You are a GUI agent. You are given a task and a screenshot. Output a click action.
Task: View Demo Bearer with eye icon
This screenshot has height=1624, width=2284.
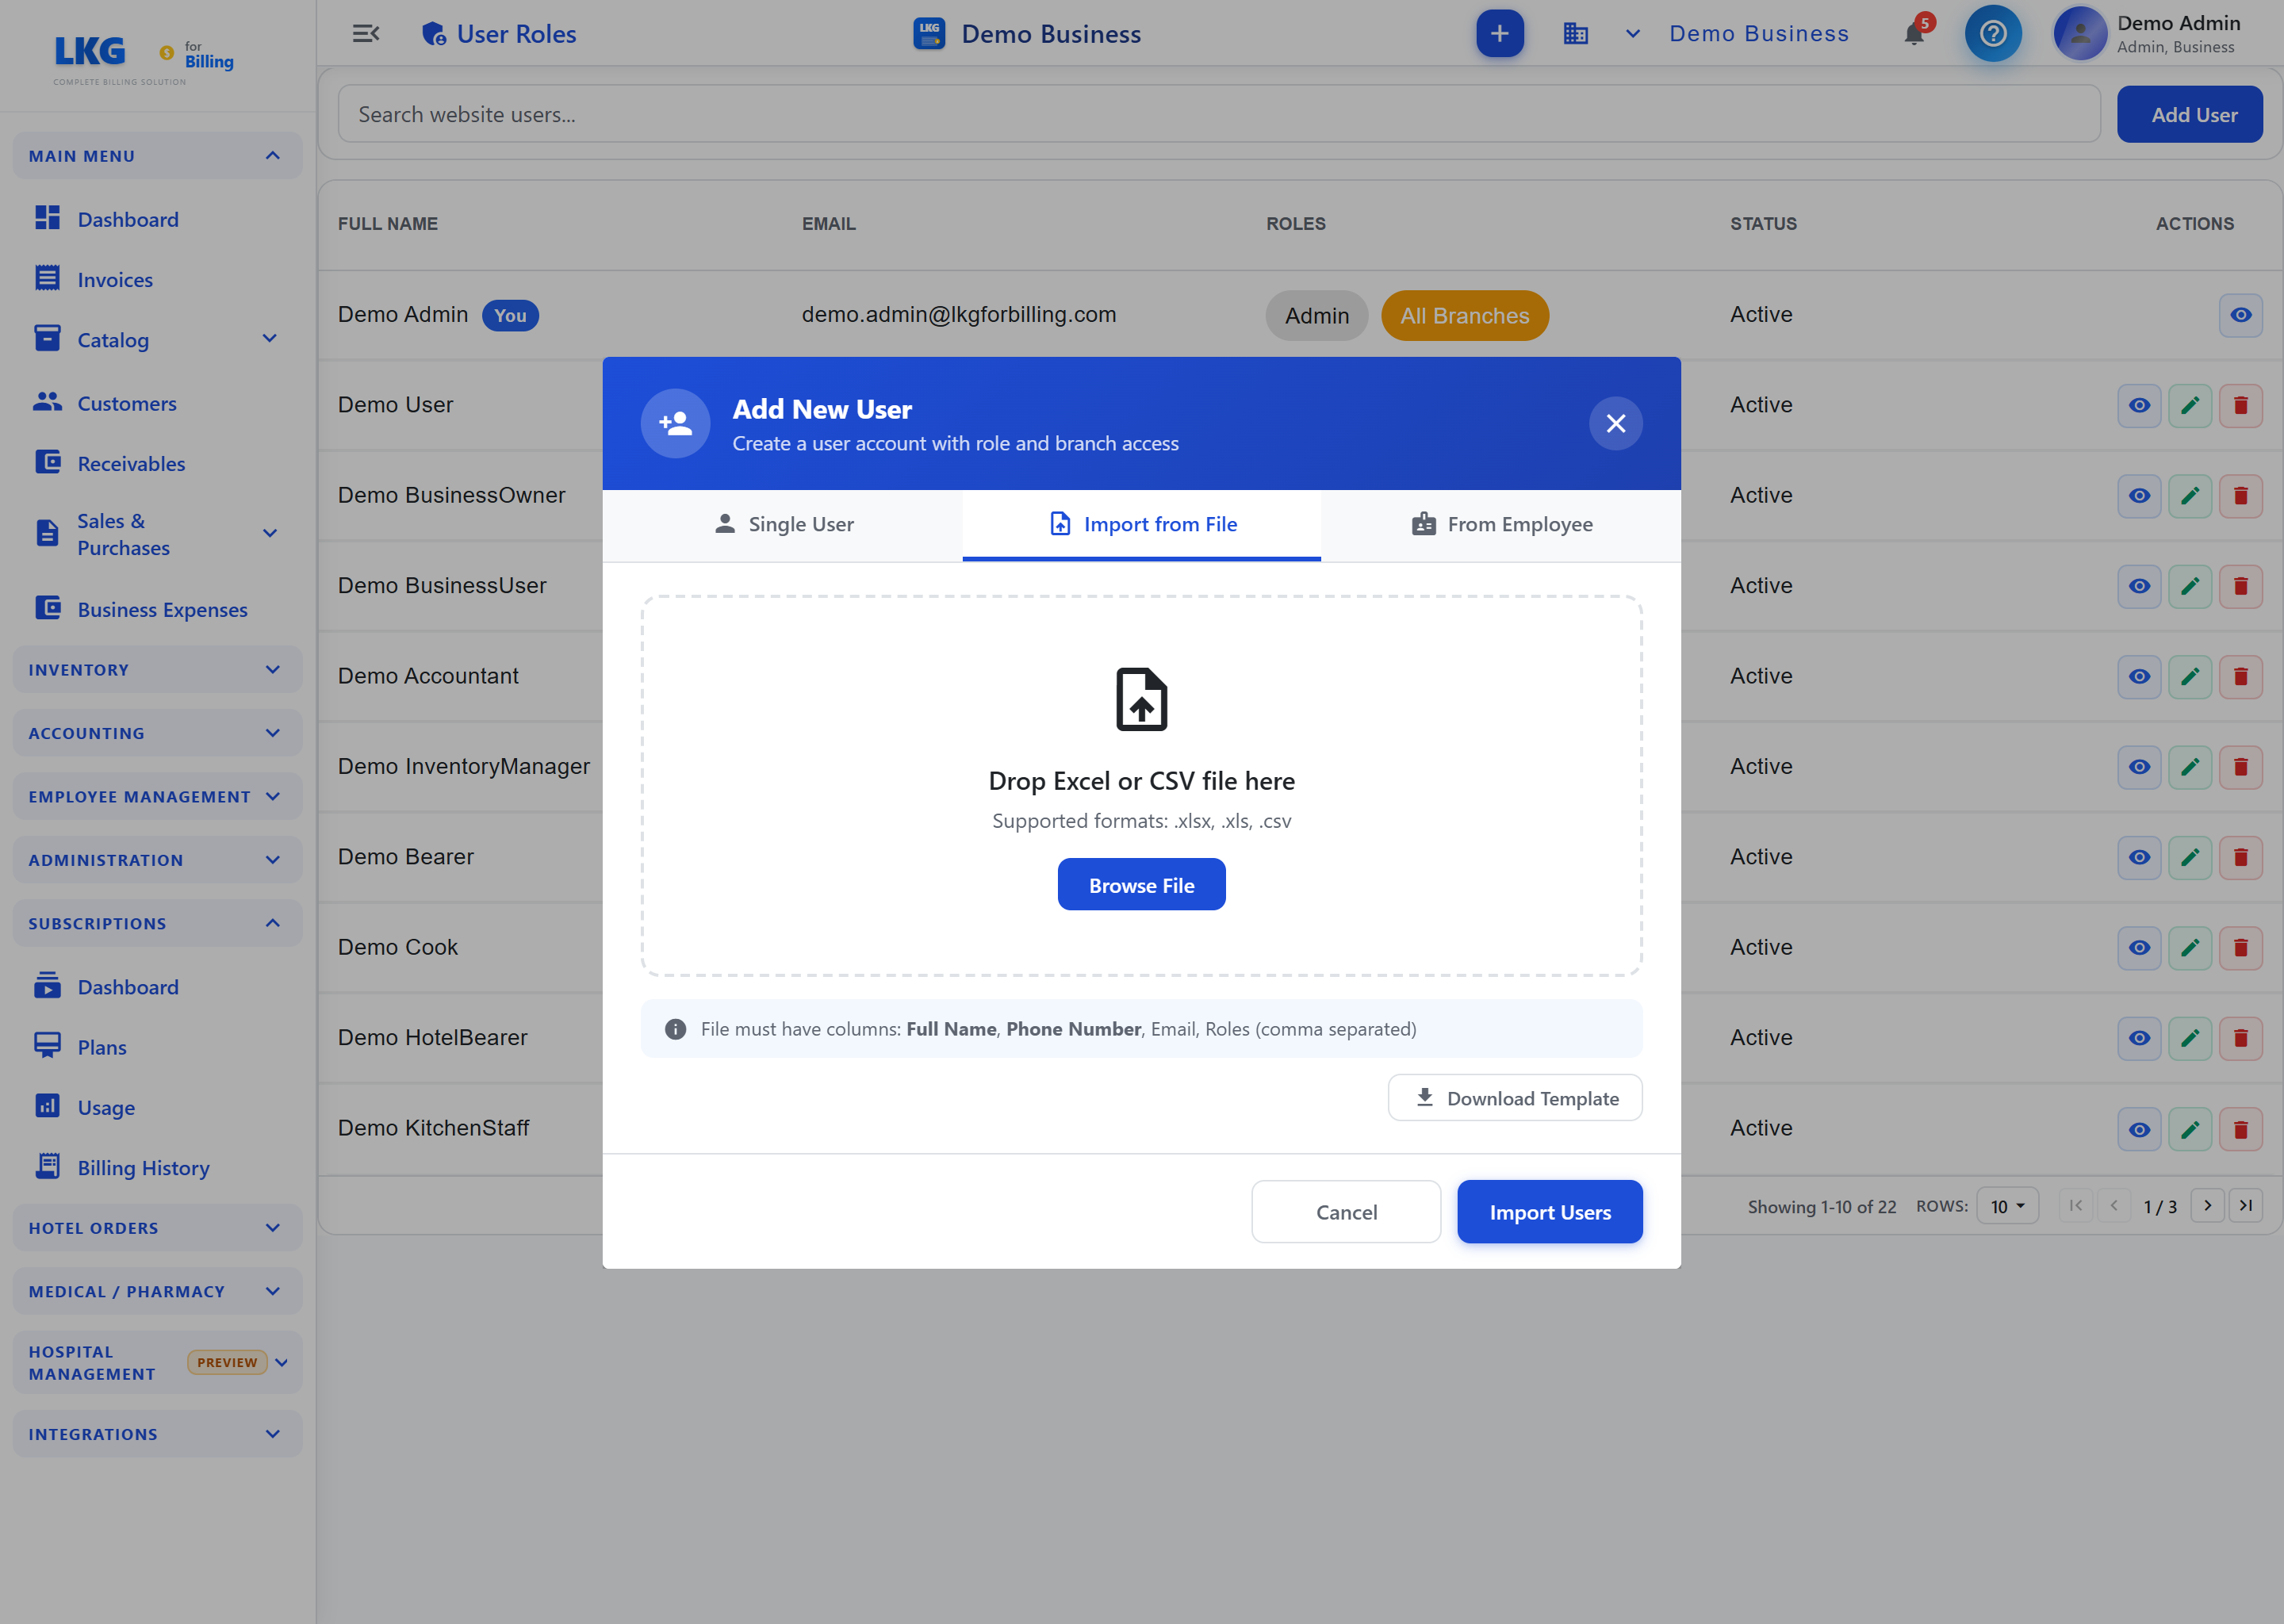[x=2139, y=858]
